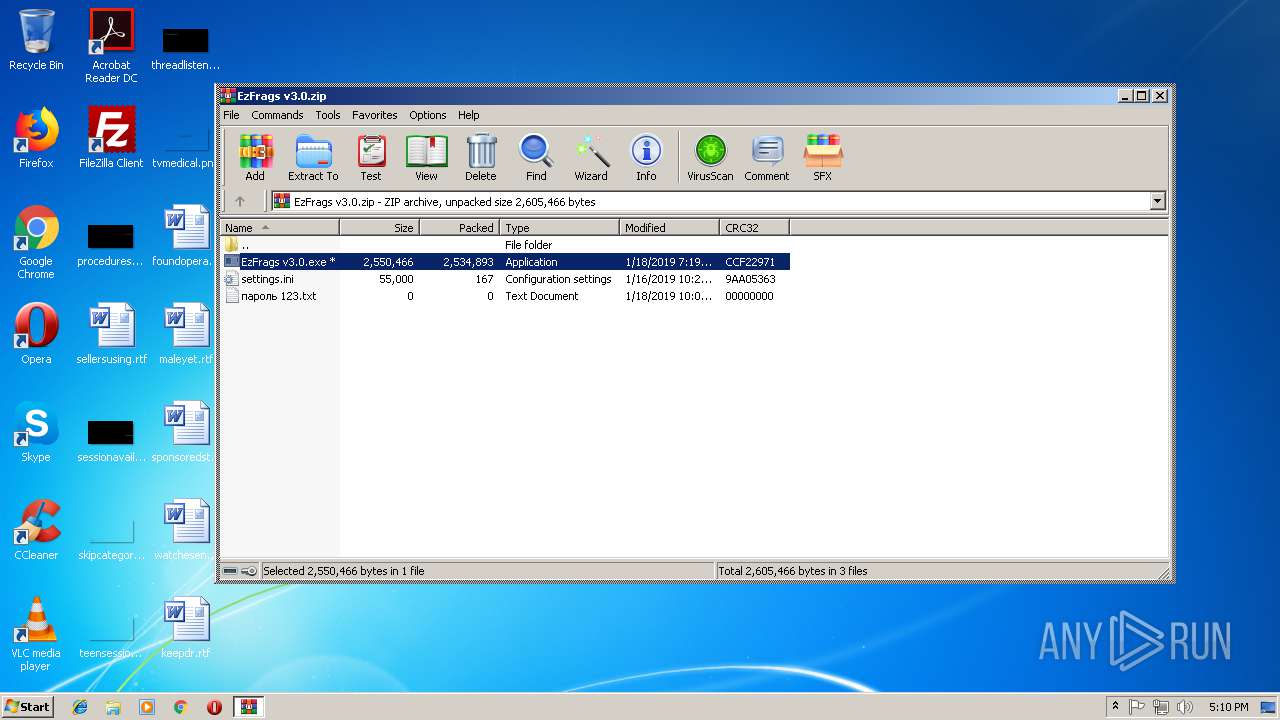1280x720 pixels.
Task: Click the Delete trash can icon
Action: tap(481, 158)
